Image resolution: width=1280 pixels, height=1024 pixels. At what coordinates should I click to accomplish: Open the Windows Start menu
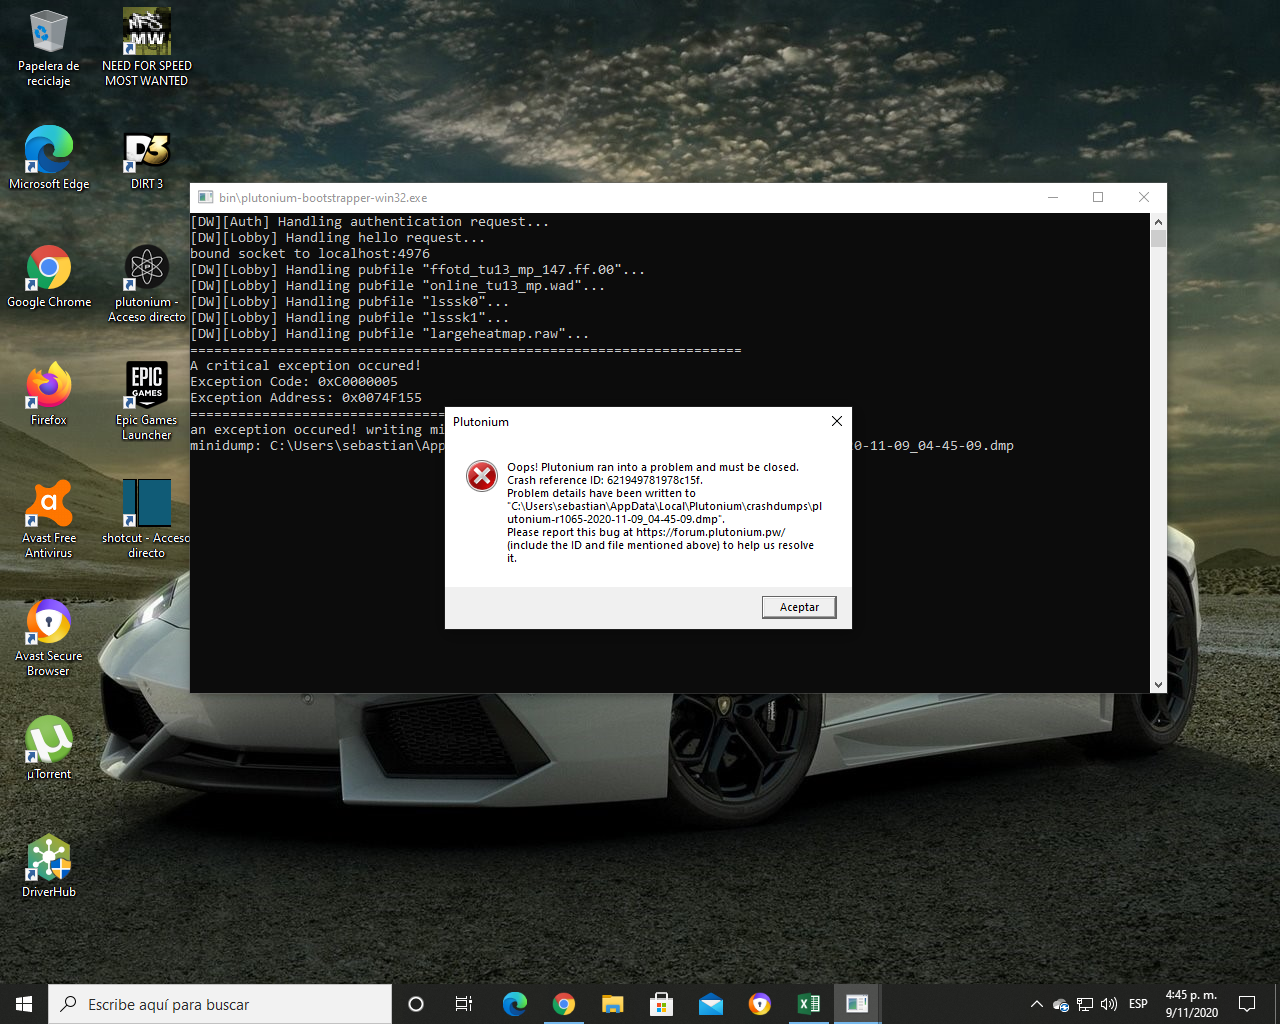24,1004
